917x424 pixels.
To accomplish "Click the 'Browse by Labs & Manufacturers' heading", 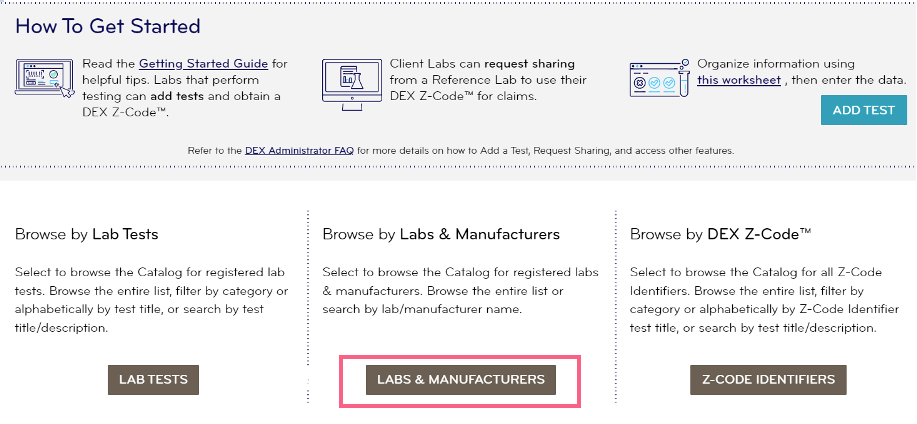I will click(x=441, y=234).
